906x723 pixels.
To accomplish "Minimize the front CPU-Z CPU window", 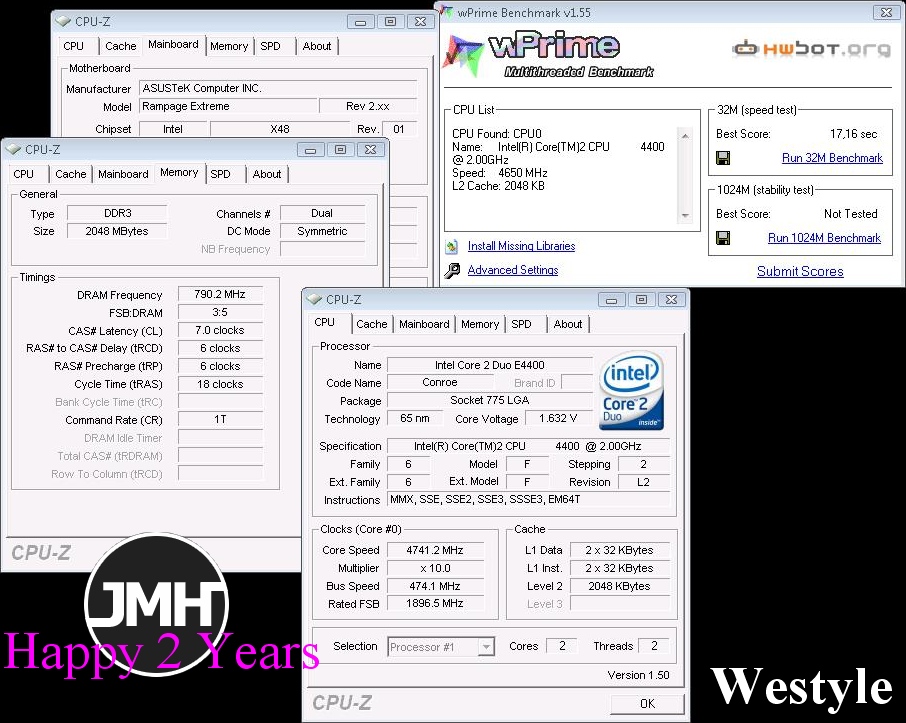I will click(x=611, y=299).
